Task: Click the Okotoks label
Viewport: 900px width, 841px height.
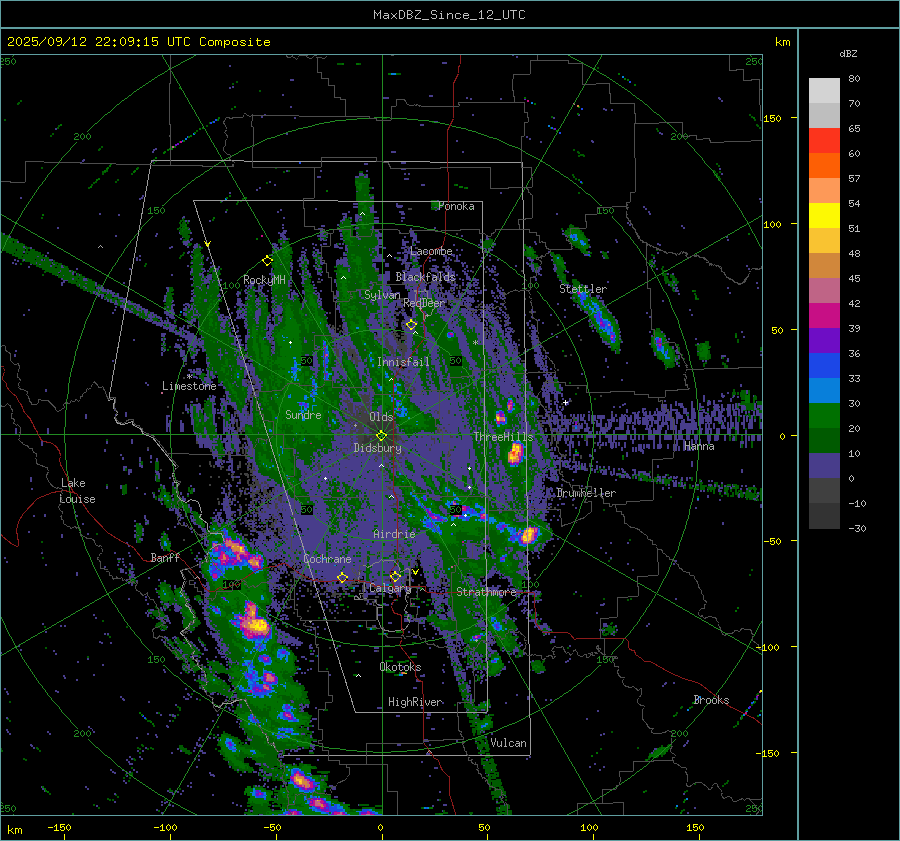Action: tap(400, 667)
